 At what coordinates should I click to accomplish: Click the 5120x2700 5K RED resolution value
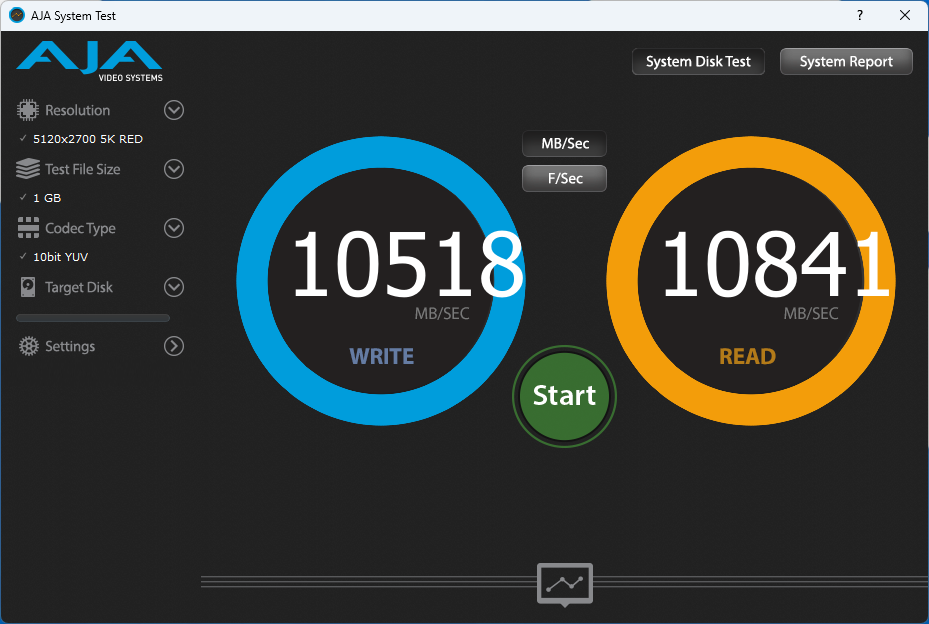[x=88, y=139]
